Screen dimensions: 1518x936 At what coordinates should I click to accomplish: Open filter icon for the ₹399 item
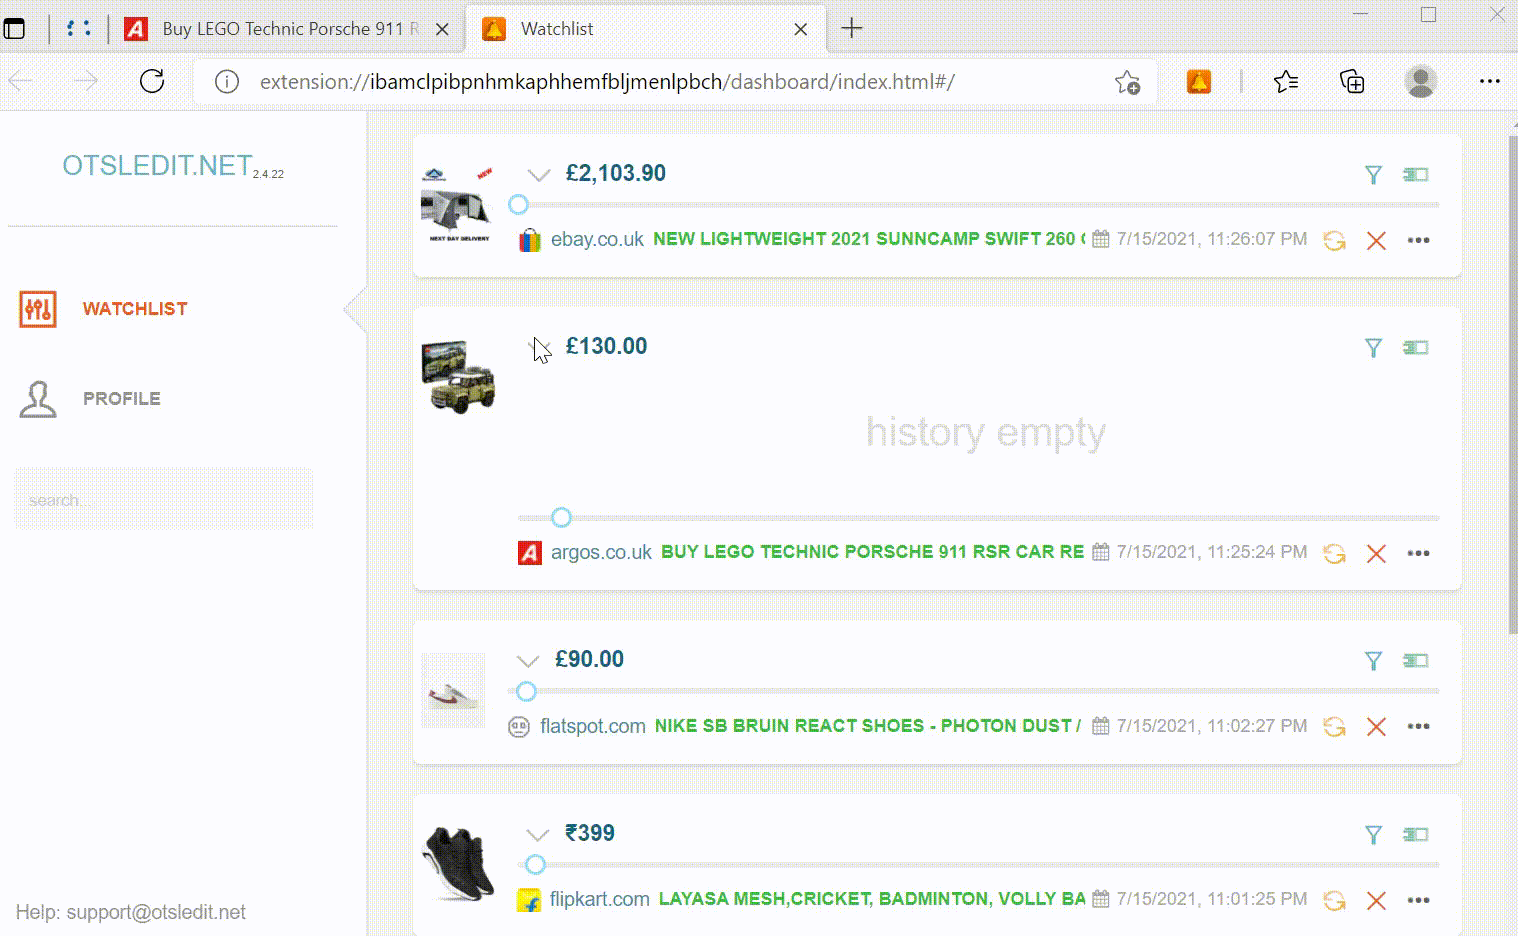tap(1373, 835)
